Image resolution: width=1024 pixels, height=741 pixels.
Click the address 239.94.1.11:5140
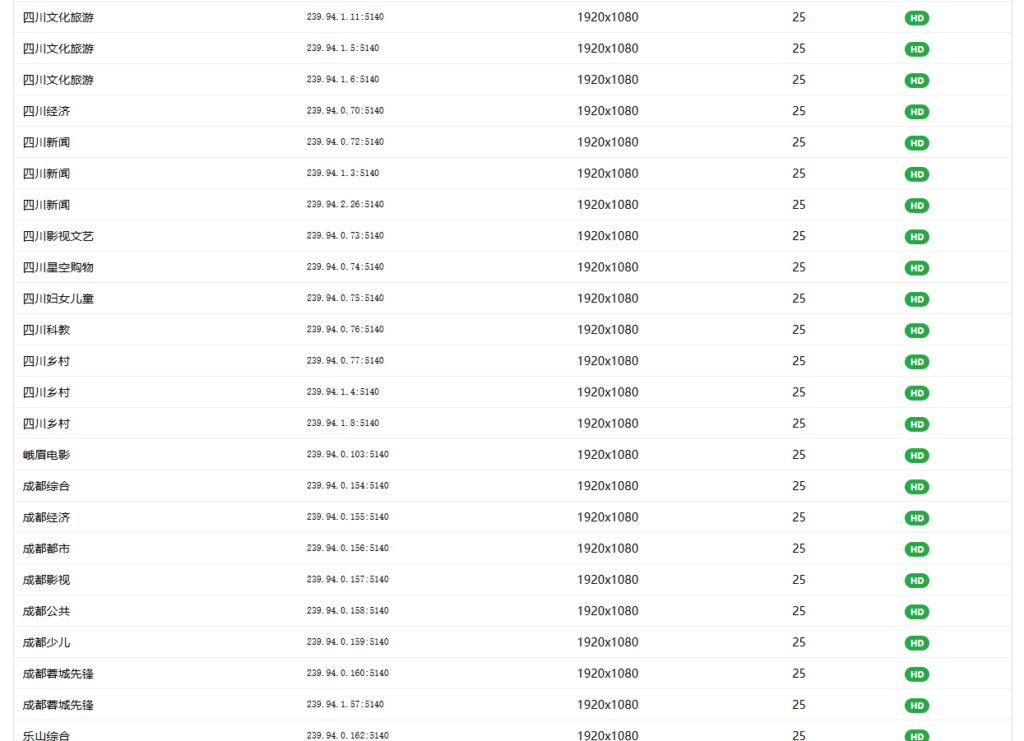344,17
